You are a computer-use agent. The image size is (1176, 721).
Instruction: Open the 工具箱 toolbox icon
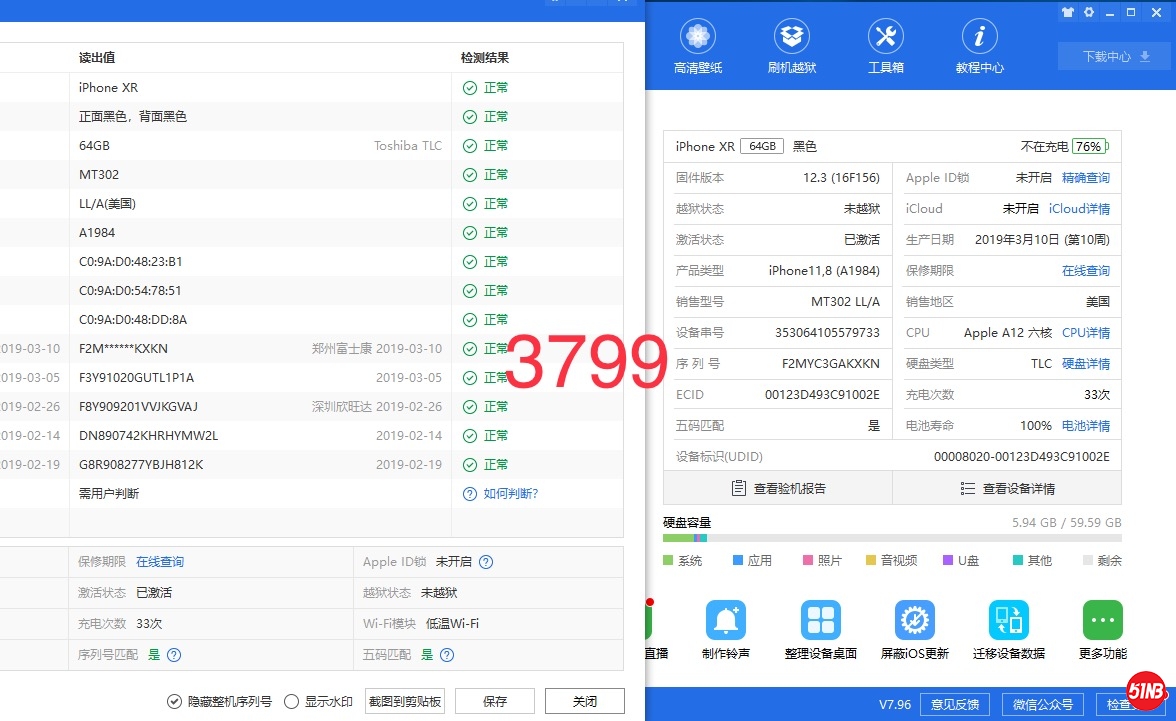[x=885, y=39]
